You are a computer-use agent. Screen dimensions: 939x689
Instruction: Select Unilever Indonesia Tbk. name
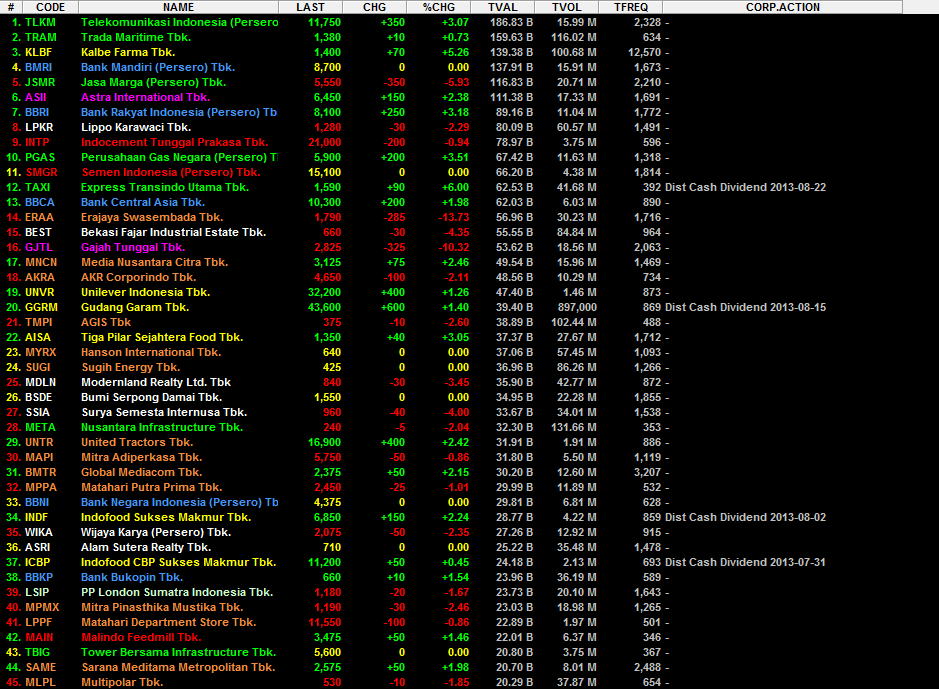(x=146, y=292)
